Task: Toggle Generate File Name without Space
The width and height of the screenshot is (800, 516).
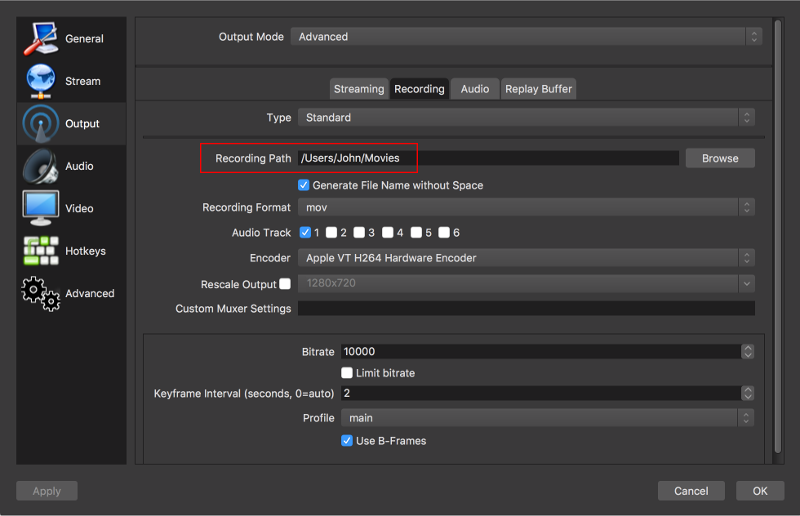Action: (x=304, y=185)
